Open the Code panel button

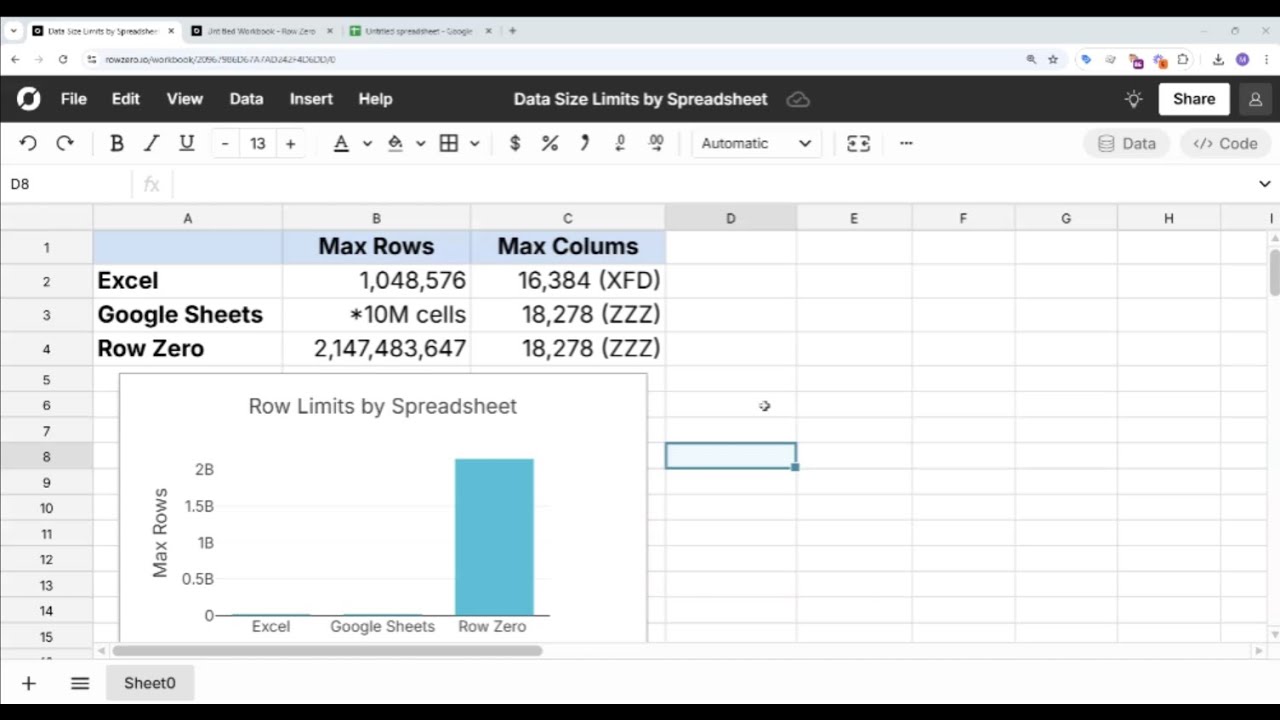click(x=1225, y=143)
